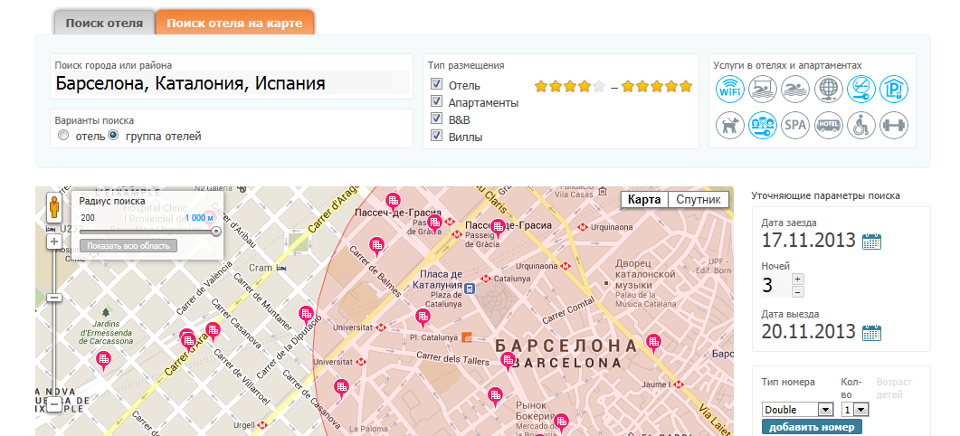The image size is (960, 436).
Task: Click the добавить номер button
Action: coord(812,427)
